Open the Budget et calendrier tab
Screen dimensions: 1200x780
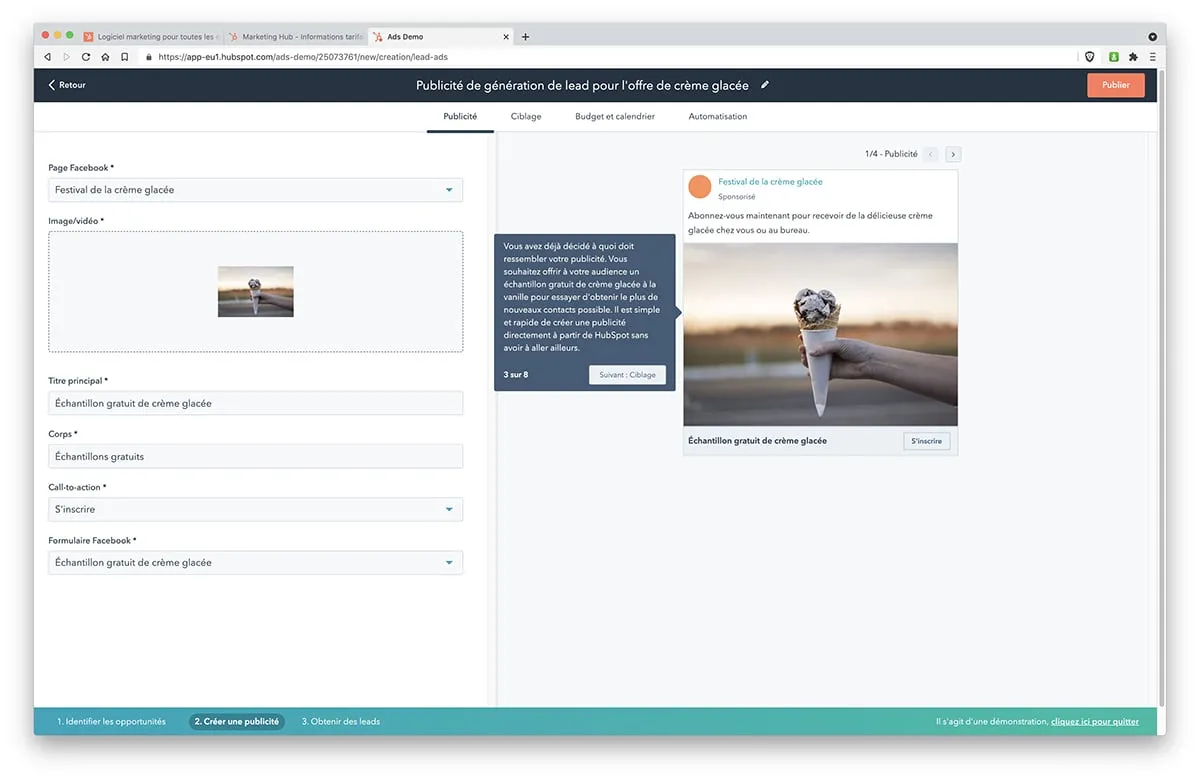tap(615, 116)
